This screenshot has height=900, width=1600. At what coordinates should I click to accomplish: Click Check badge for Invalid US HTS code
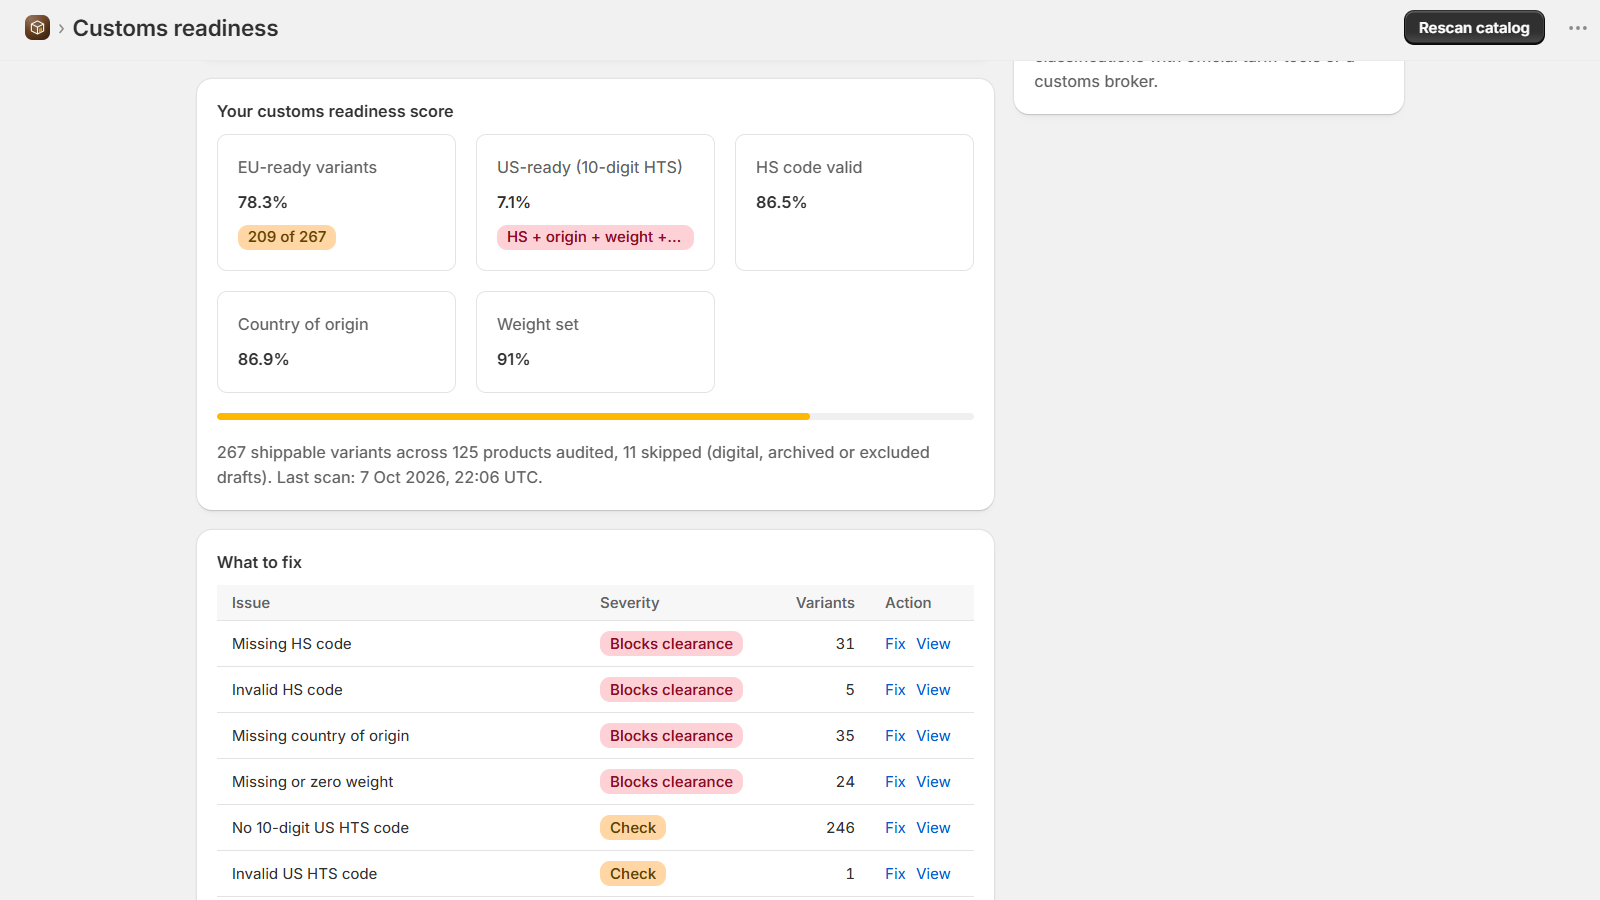point(633,874)
